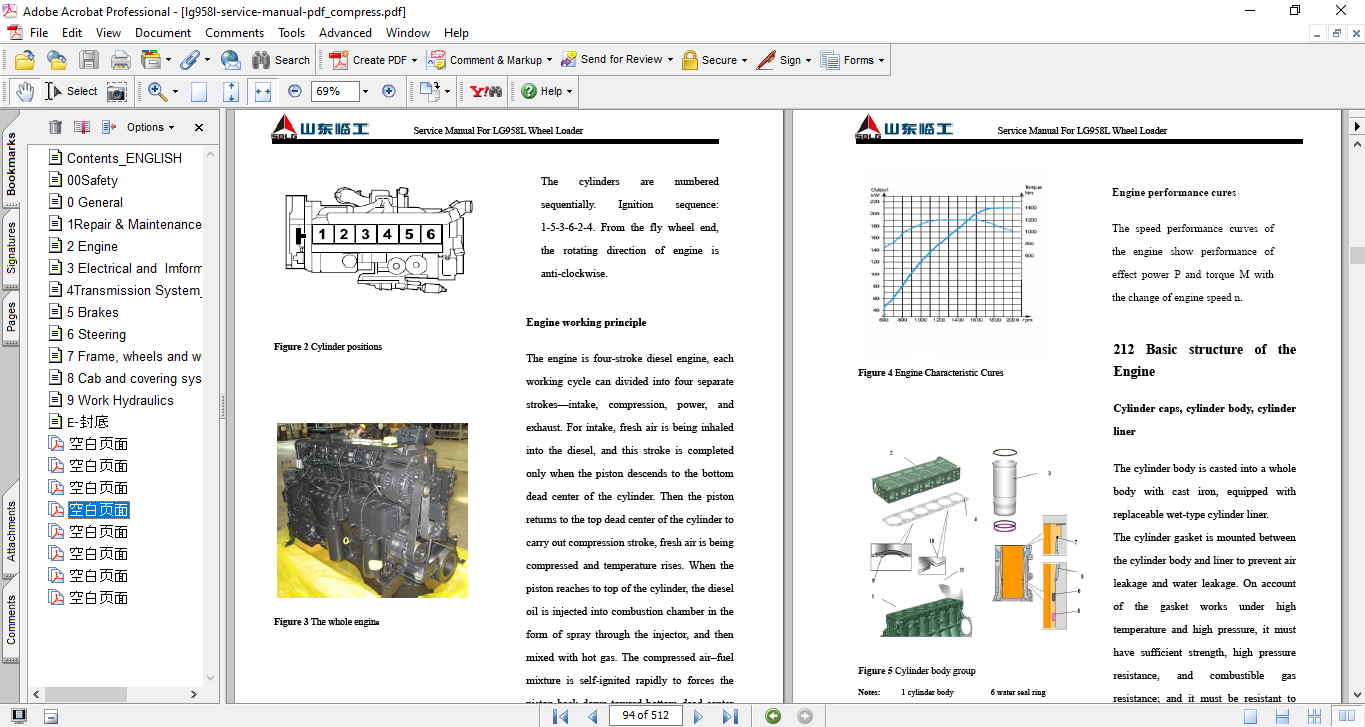Select the Hand tool
Image resolution: width=1365 pixels, height=727 pixels.
[x=24, y=91]
